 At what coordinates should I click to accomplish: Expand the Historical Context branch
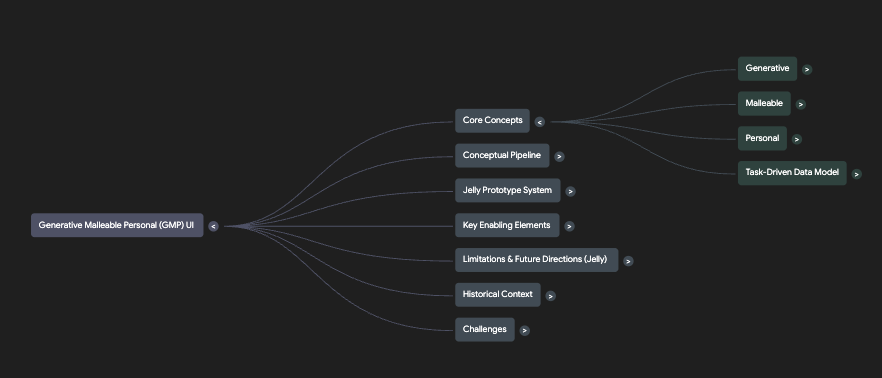(551, 296)
